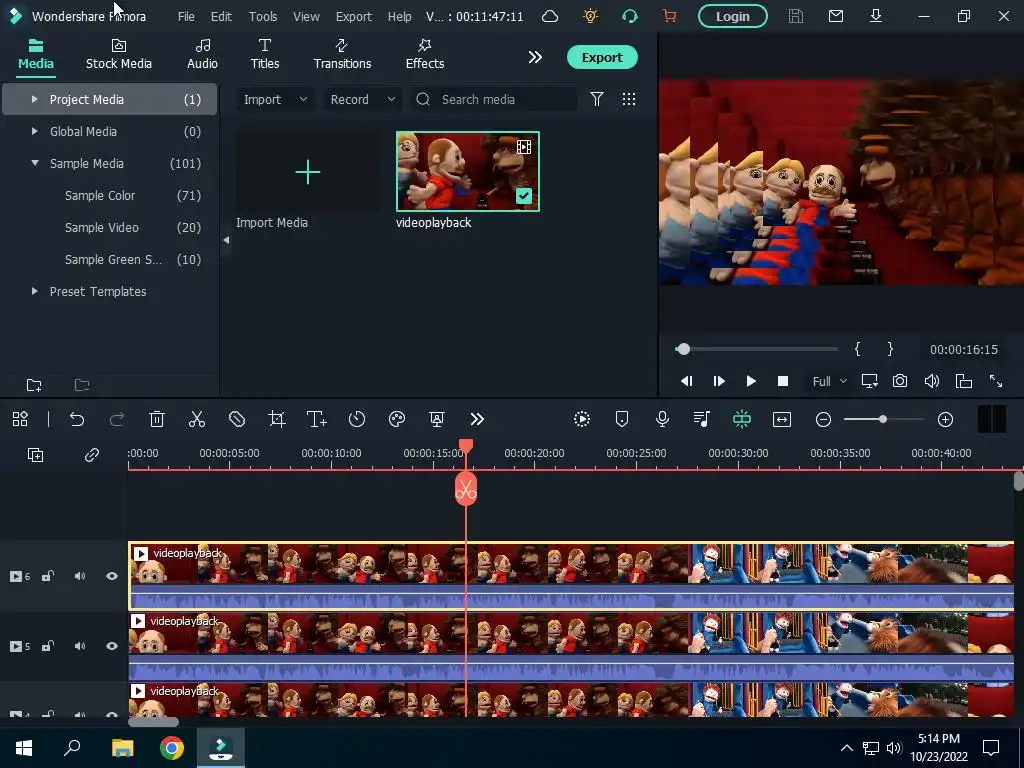The image size is (1024, 768).
Task: Switch to the Stock Media tab
Action: tap(119, 54)
